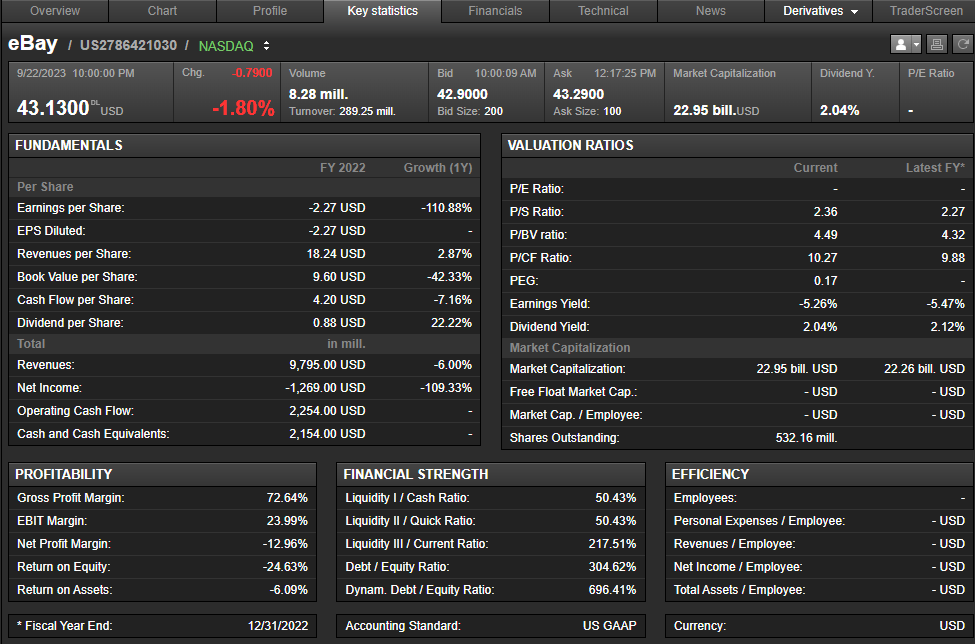Click the "Book Value per Share:" label

[77, 277]
